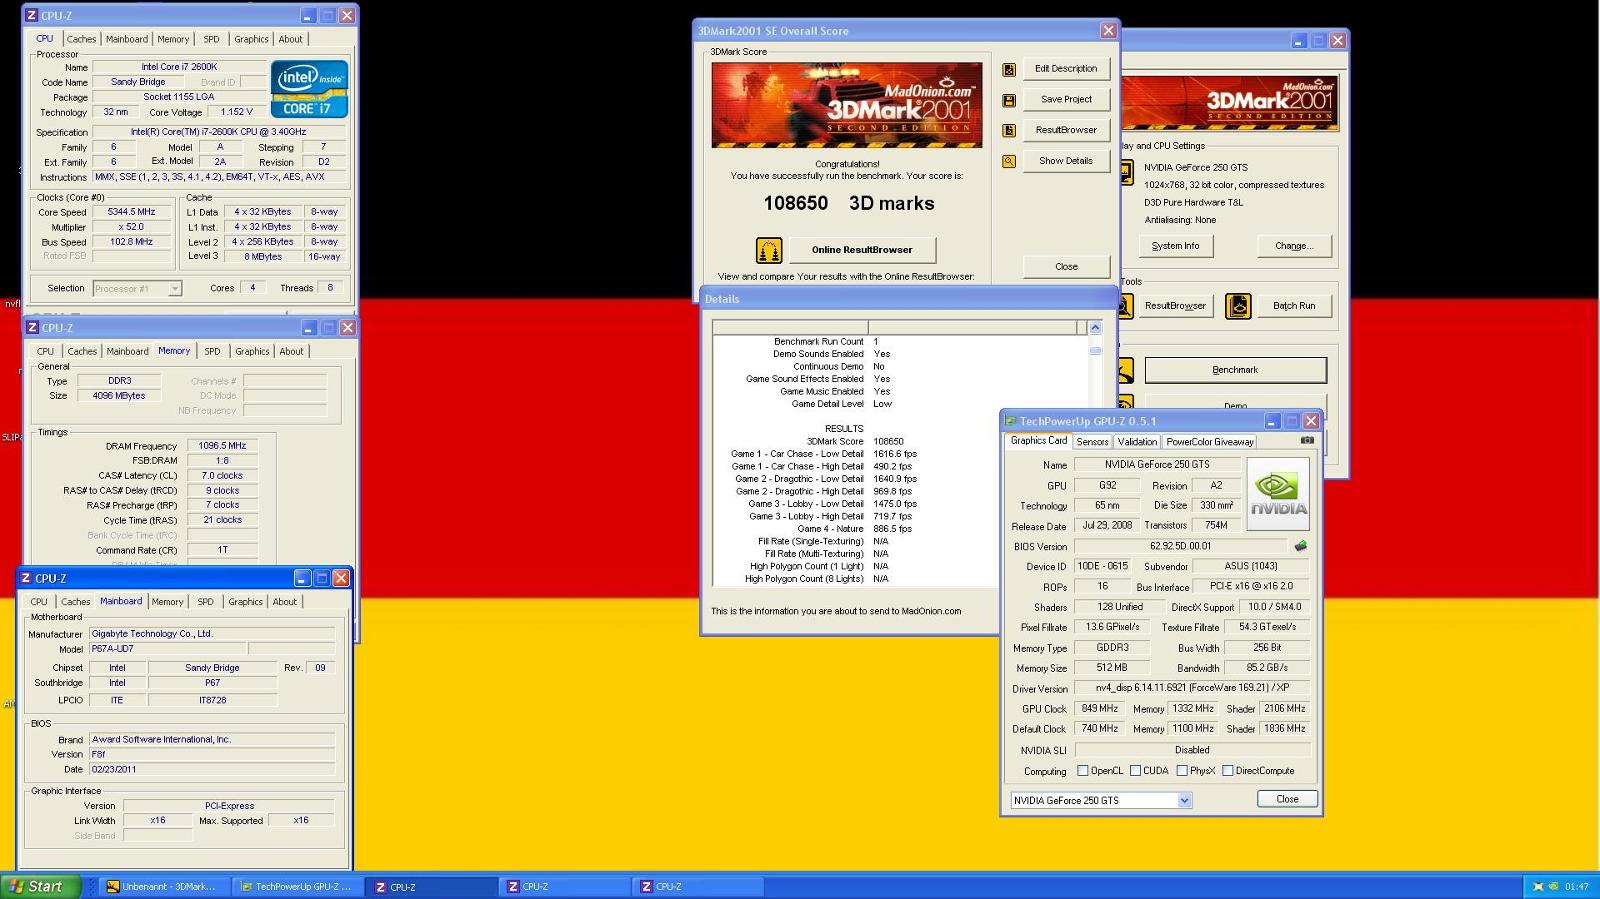Open About tab in top CPU-Z window
Viewport: 1600px width, 899px height.
(290, 39)
